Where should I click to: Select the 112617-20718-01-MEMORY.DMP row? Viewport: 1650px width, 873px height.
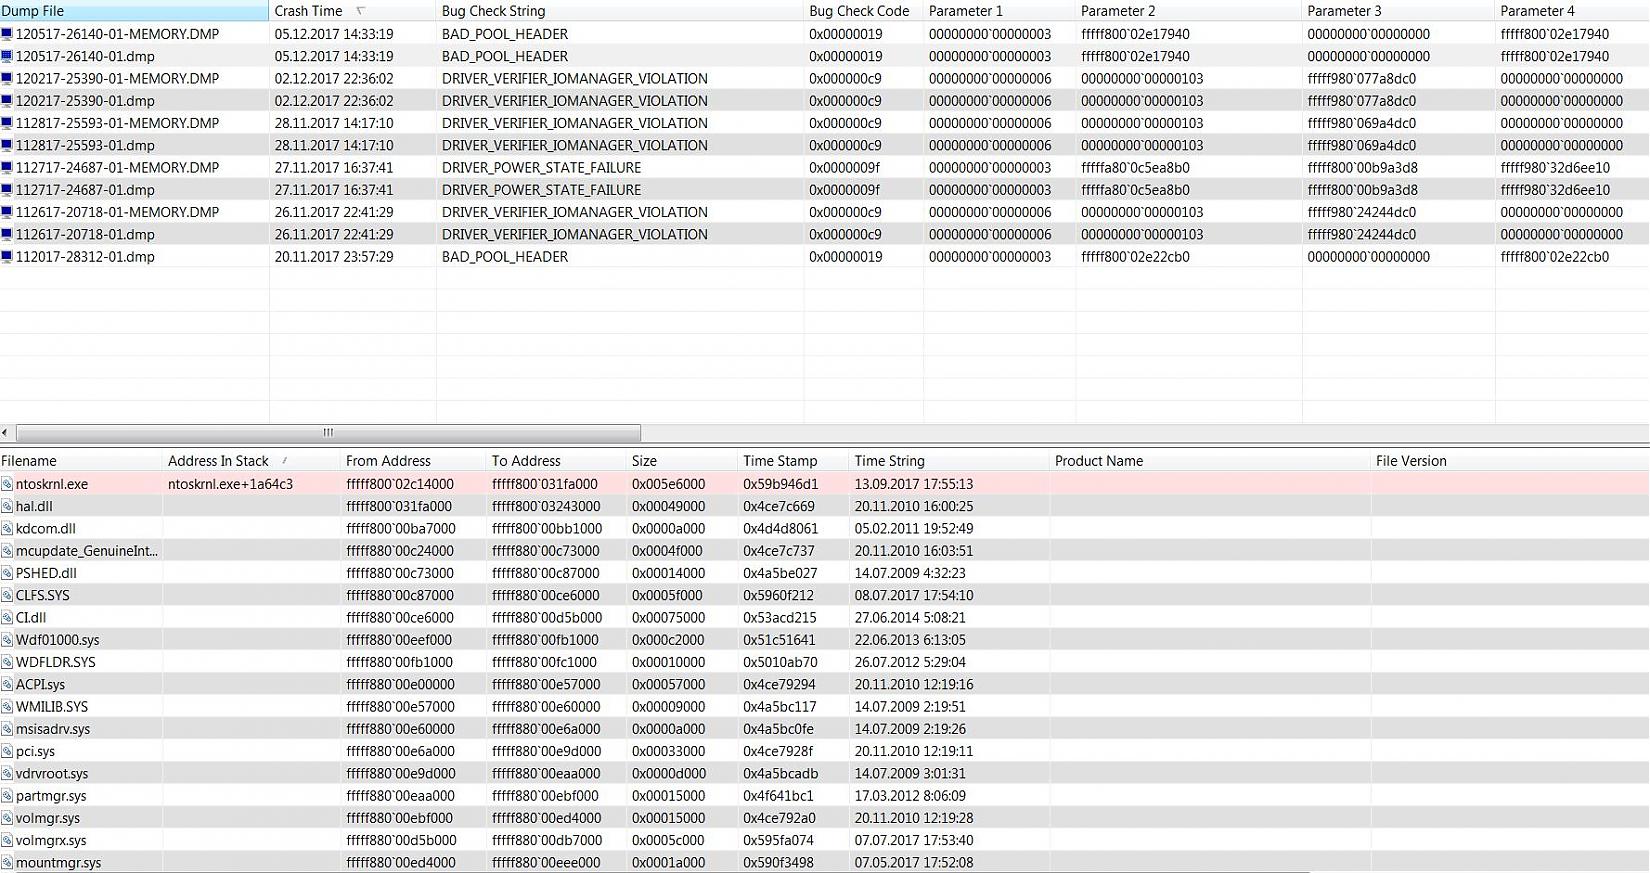tap(117, 212)
